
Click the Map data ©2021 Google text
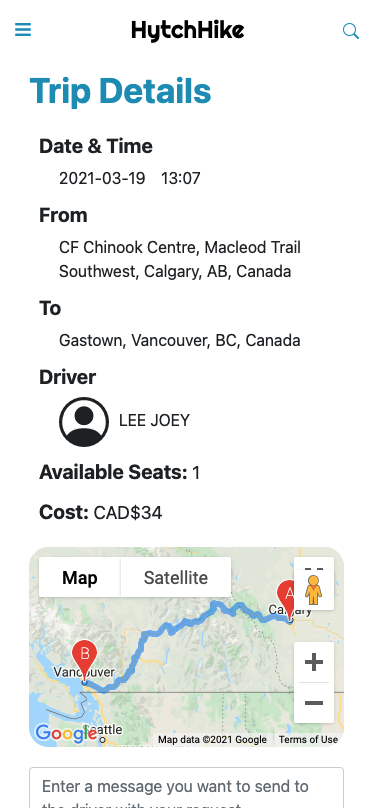coord(212,739)
